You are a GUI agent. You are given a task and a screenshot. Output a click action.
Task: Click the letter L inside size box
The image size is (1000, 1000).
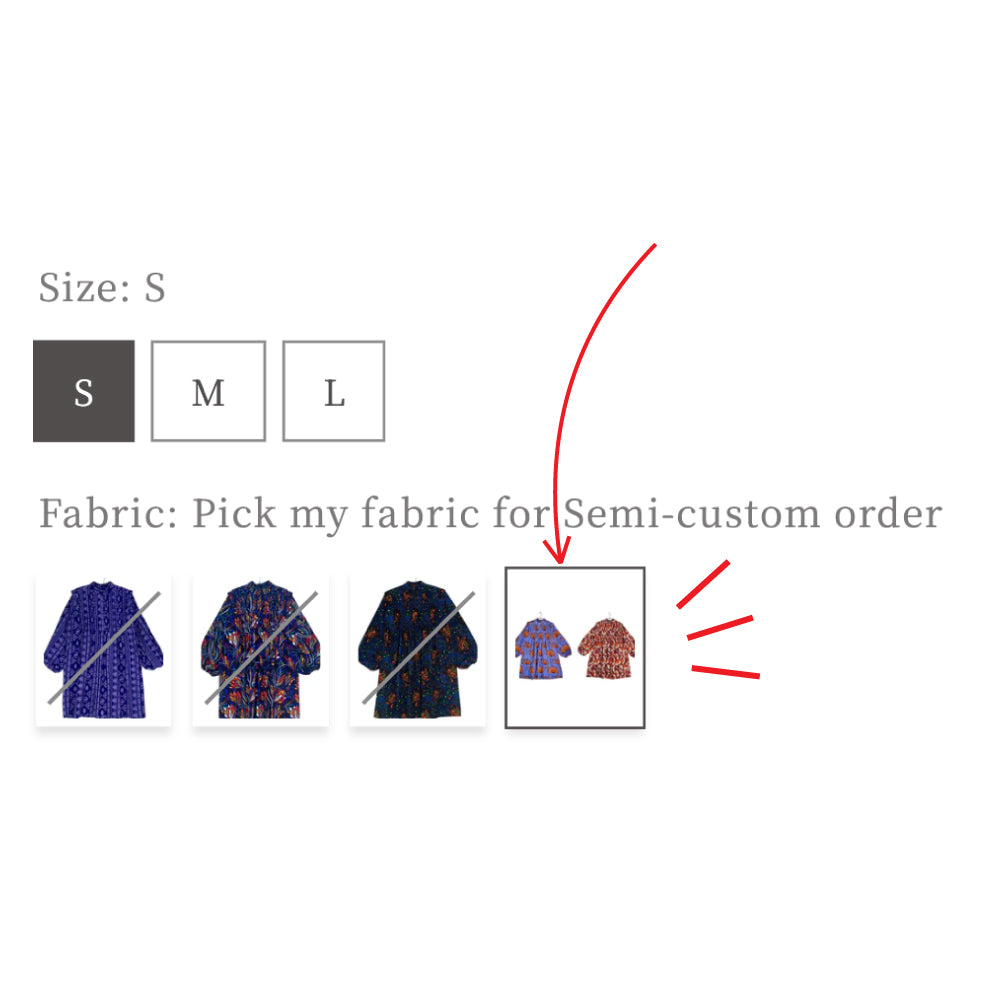coord(334,394)
